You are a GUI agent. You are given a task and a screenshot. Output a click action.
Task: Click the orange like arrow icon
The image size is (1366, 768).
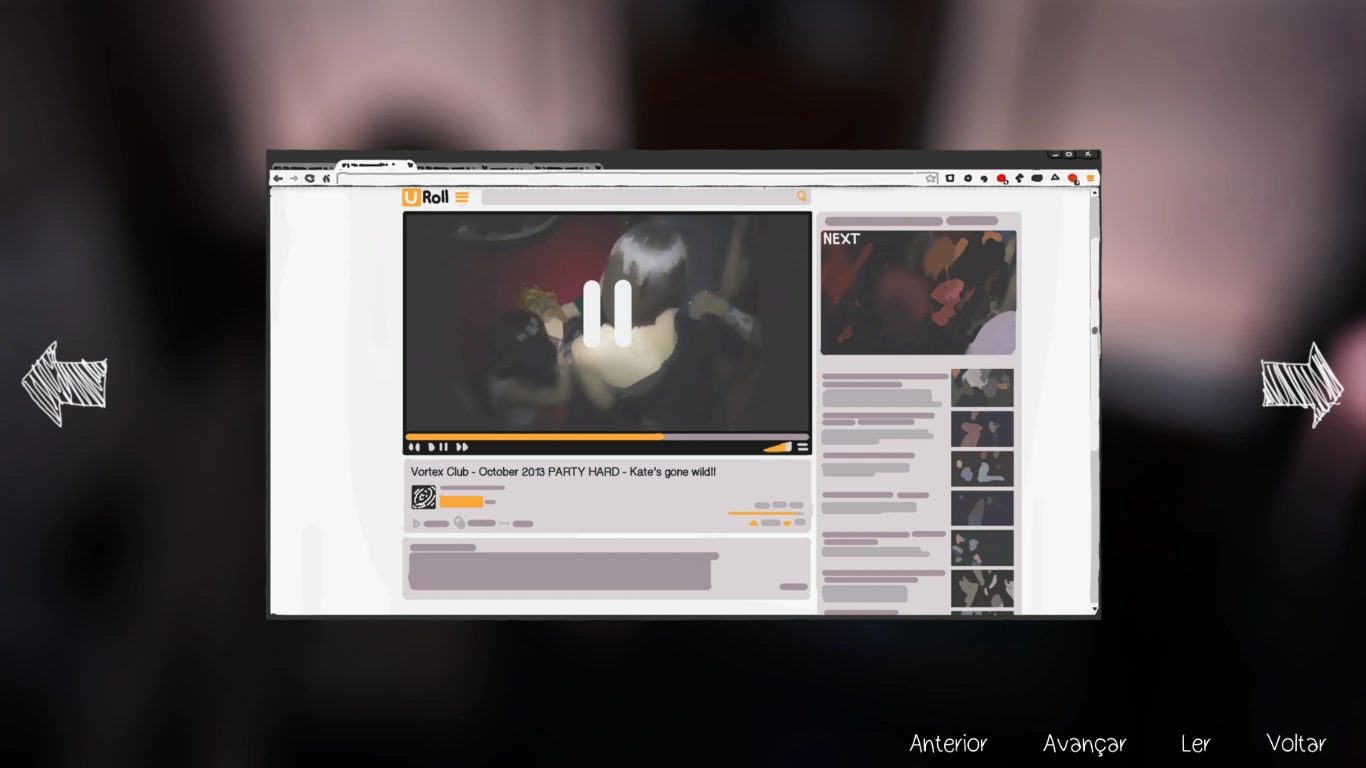click(754, 523)
